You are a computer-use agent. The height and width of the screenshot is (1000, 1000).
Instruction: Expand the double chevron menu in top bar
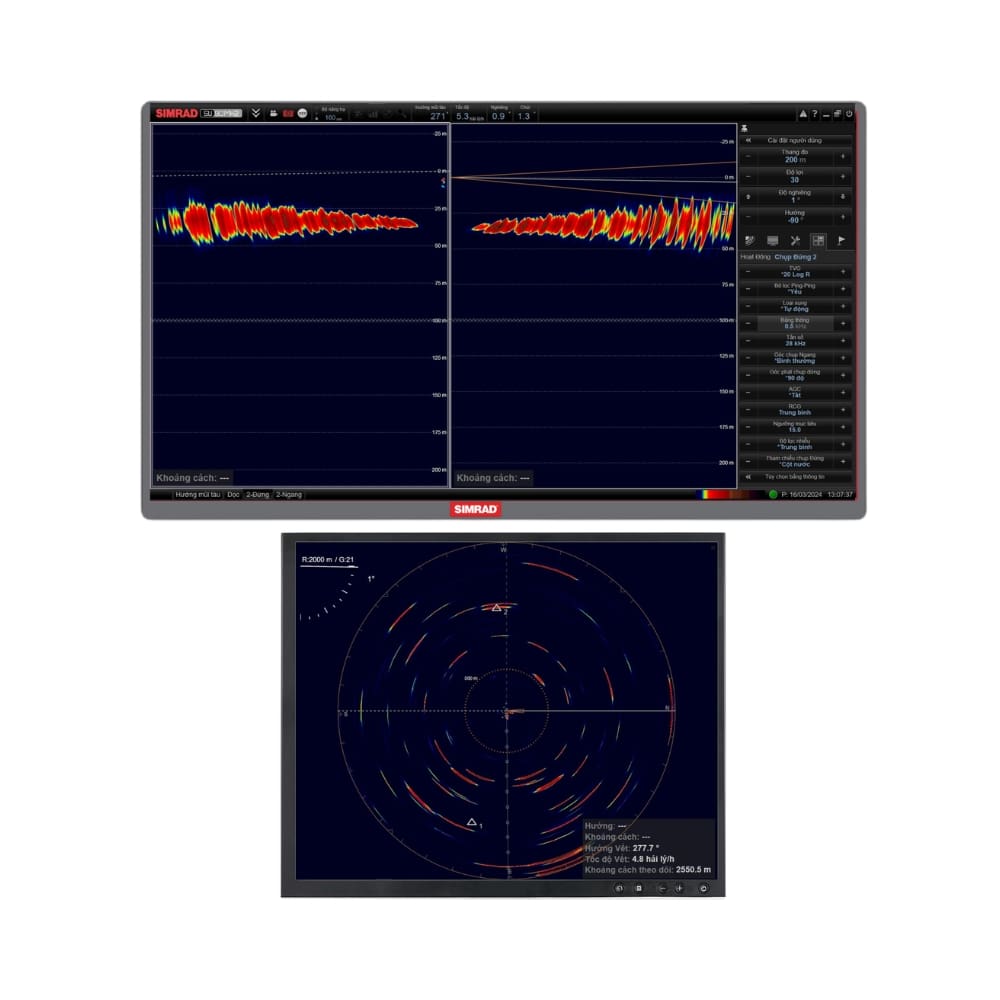256,114
